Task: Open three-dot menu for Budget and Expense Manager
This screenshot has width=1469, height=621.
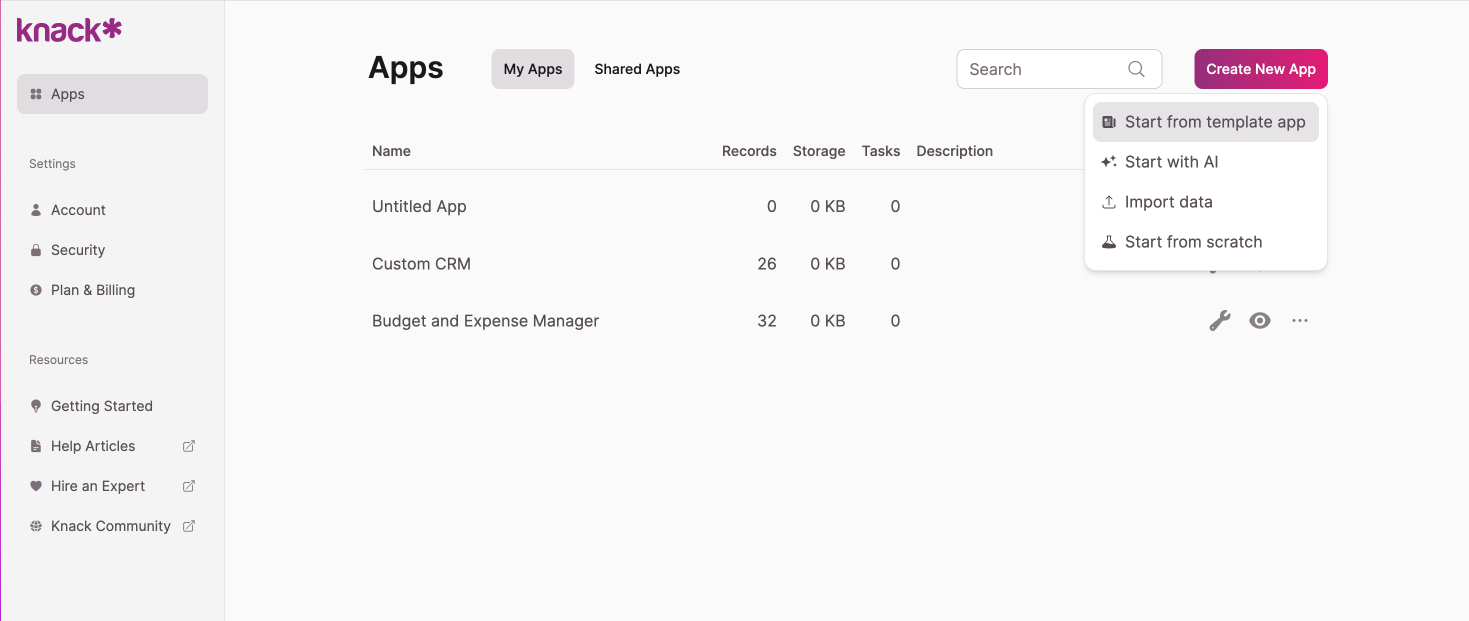Action: point(1300,321)
